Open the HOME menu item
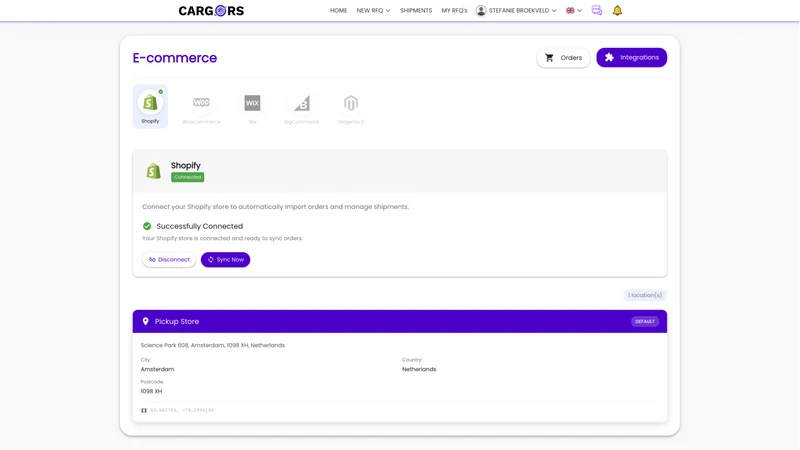Viewport: 800px width, 450px height. tap(338, 10)
